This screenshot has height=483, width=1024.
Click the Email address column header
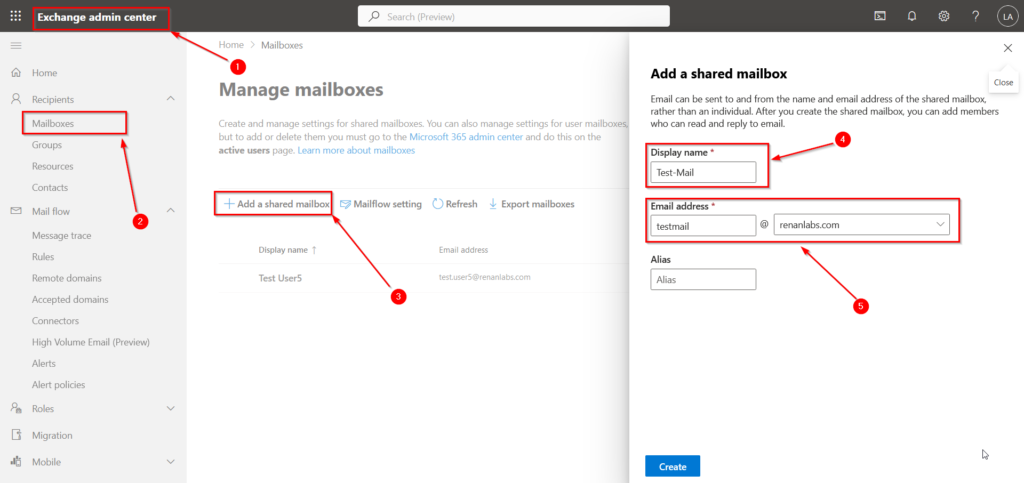(x=464, y=250)
